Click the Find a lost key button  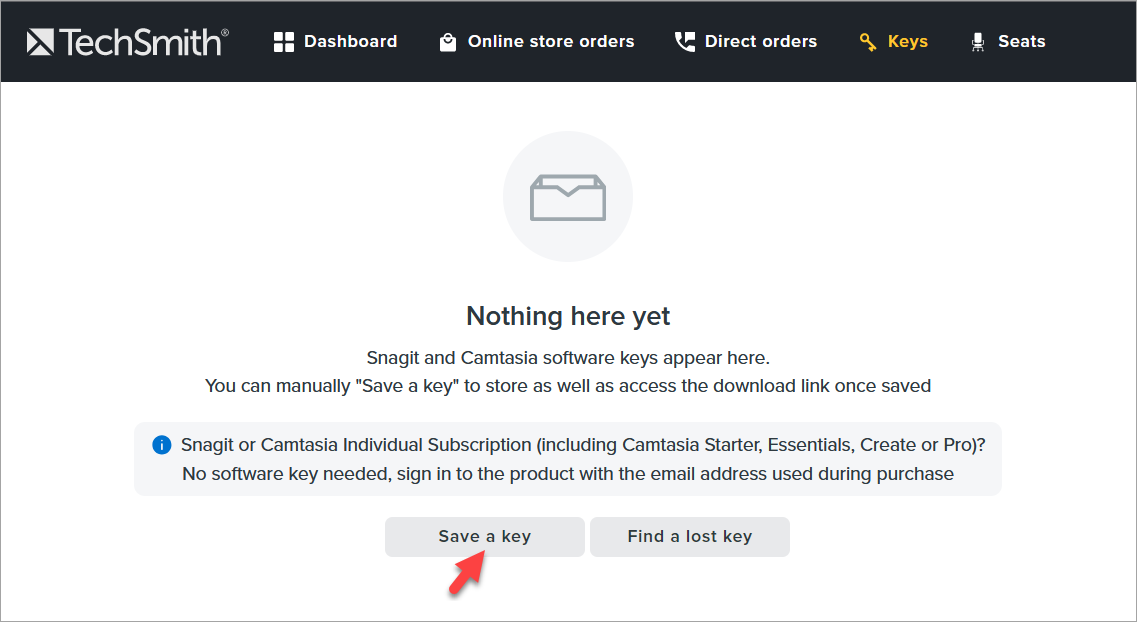click(689, 536)
